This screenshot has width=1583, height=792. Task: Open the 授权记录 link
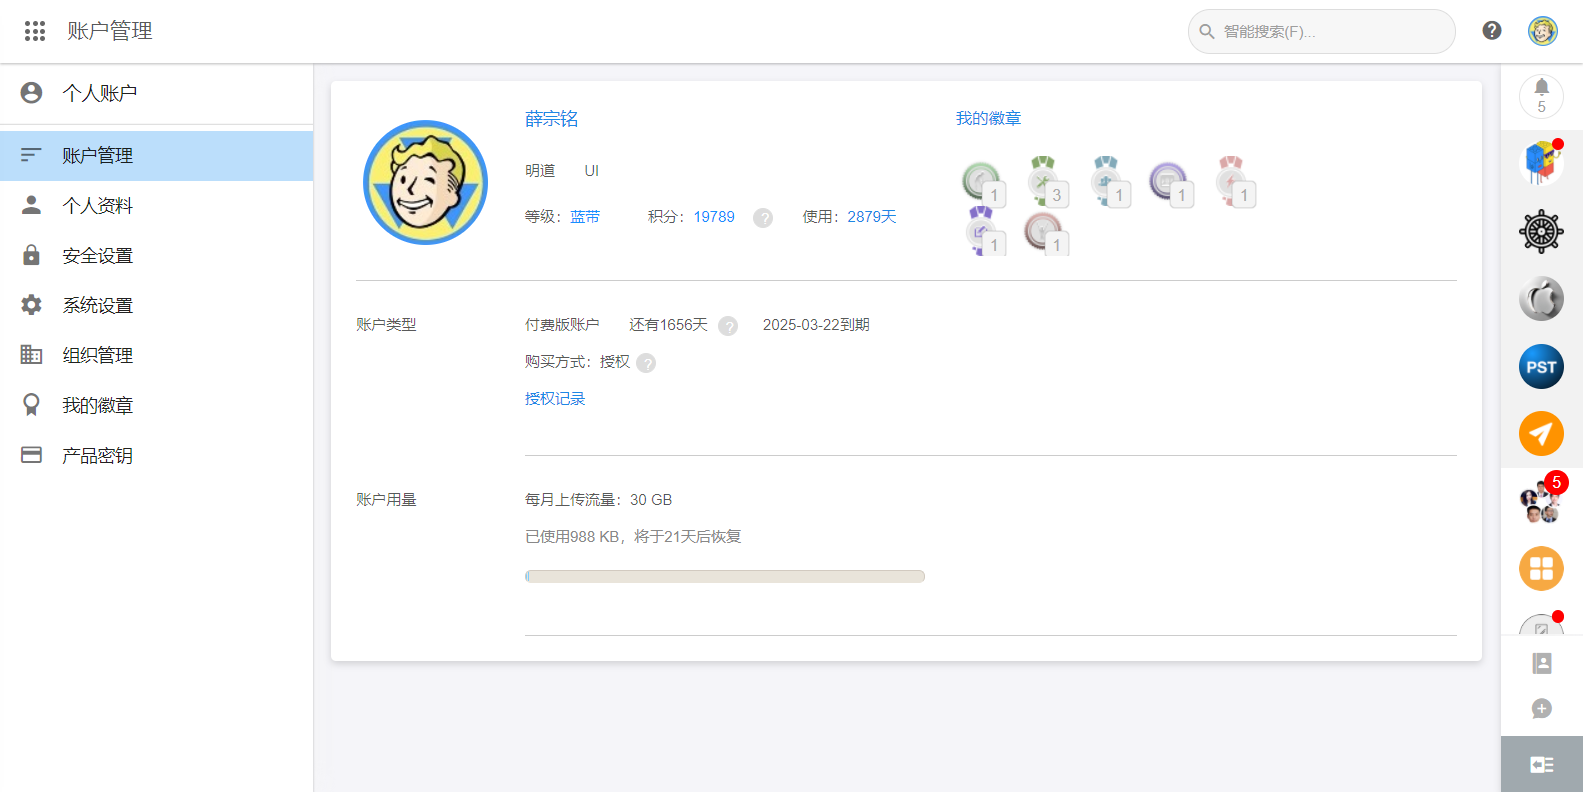[555, 399]
